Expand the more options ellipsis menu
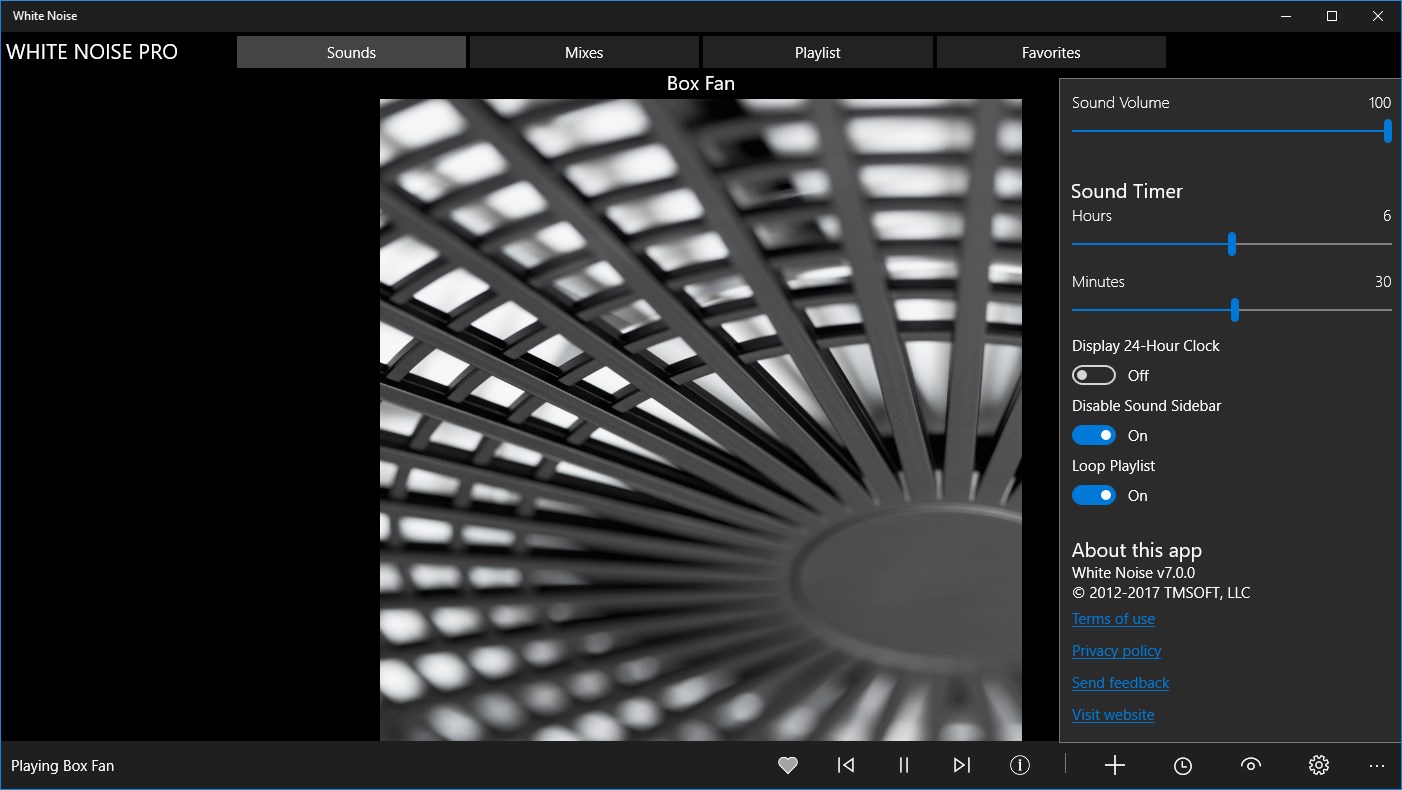 pos(1377,765)
